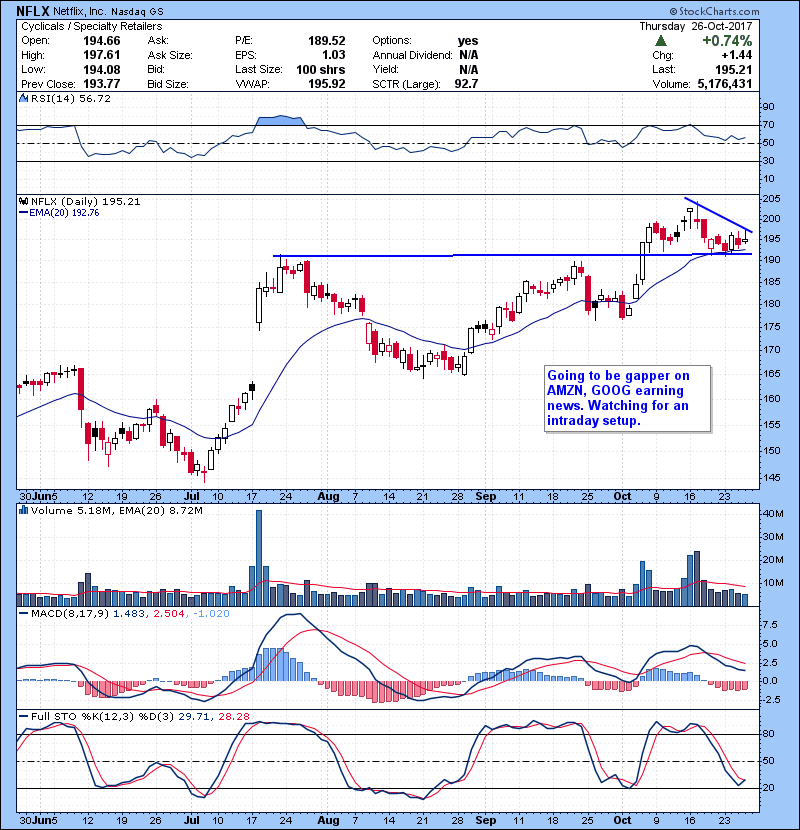Click the MACD(8,17,9) legend label
Screen dimensions: 800x830
(69, 614)
